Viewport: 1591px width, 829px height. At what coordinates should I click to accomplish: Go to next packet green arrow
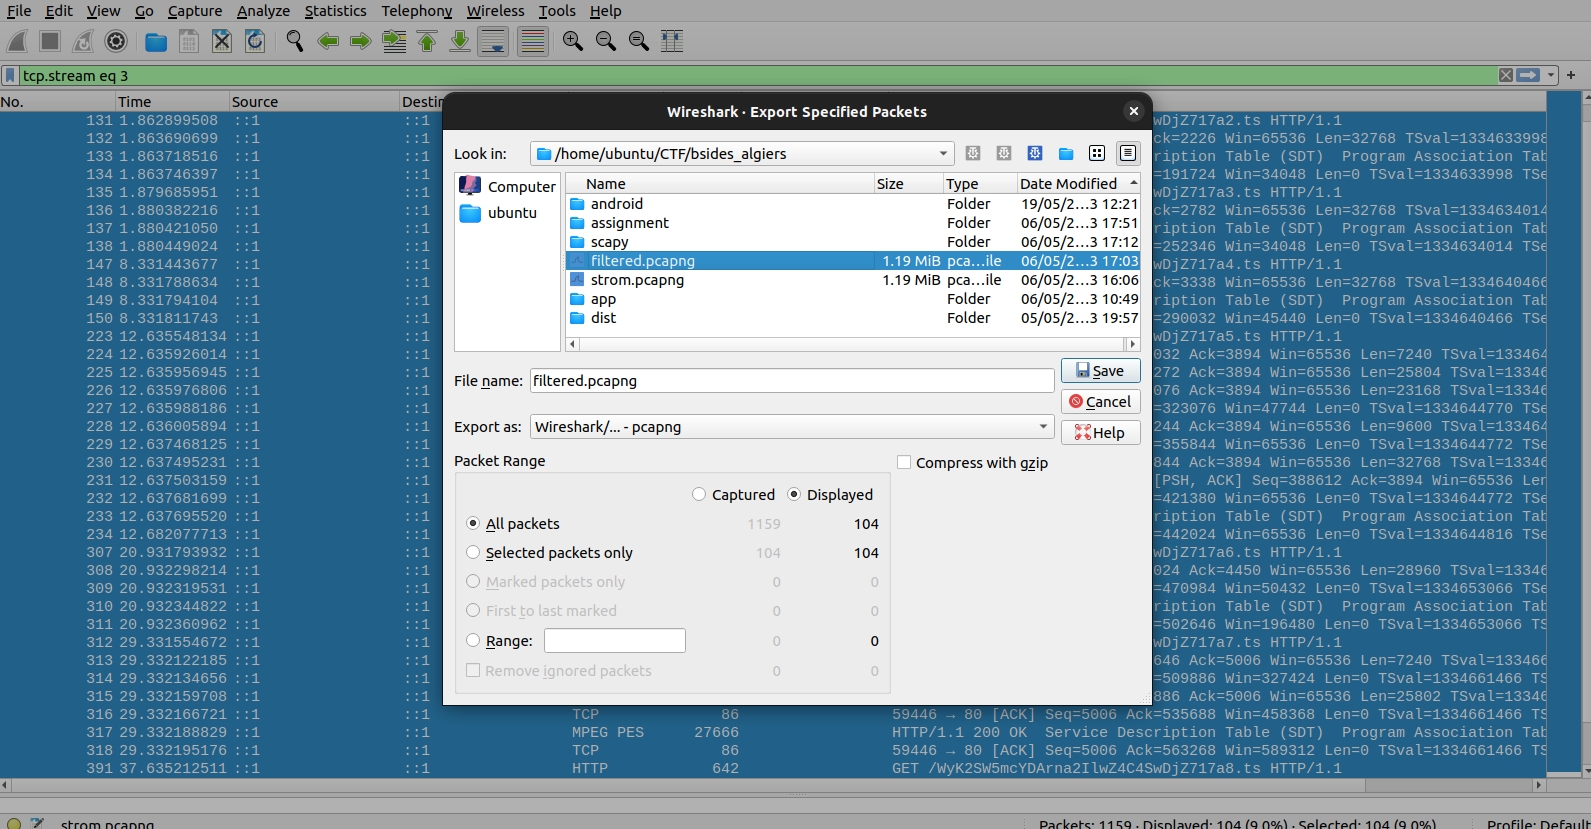click(360, 41)
